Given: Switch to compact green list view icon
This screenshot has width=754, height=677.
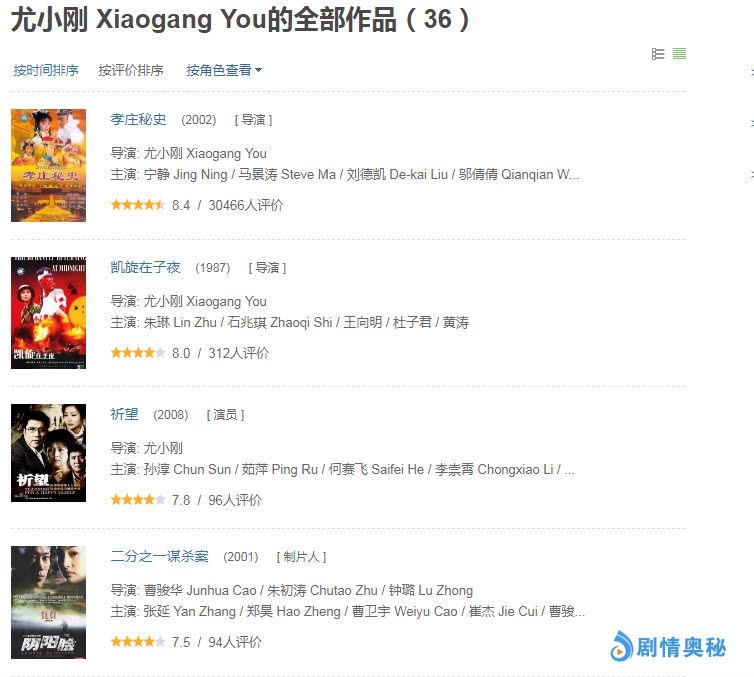Looking at the screenshot, I should coord(679,54).
